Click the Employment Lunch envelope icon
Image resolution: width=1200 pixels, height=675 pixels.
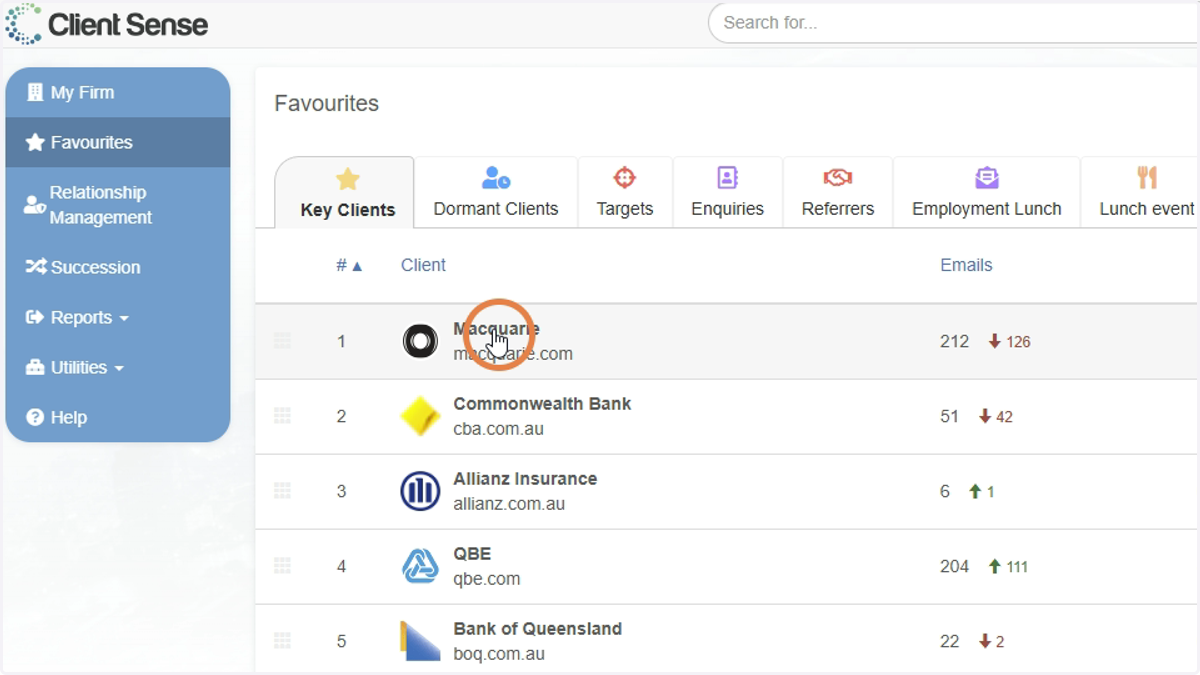tap(987, 178)
